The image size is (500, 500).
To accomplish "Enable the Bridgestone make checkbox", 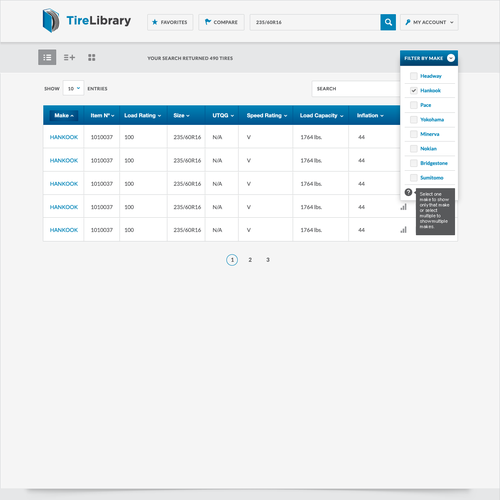I will coord(414,163).
